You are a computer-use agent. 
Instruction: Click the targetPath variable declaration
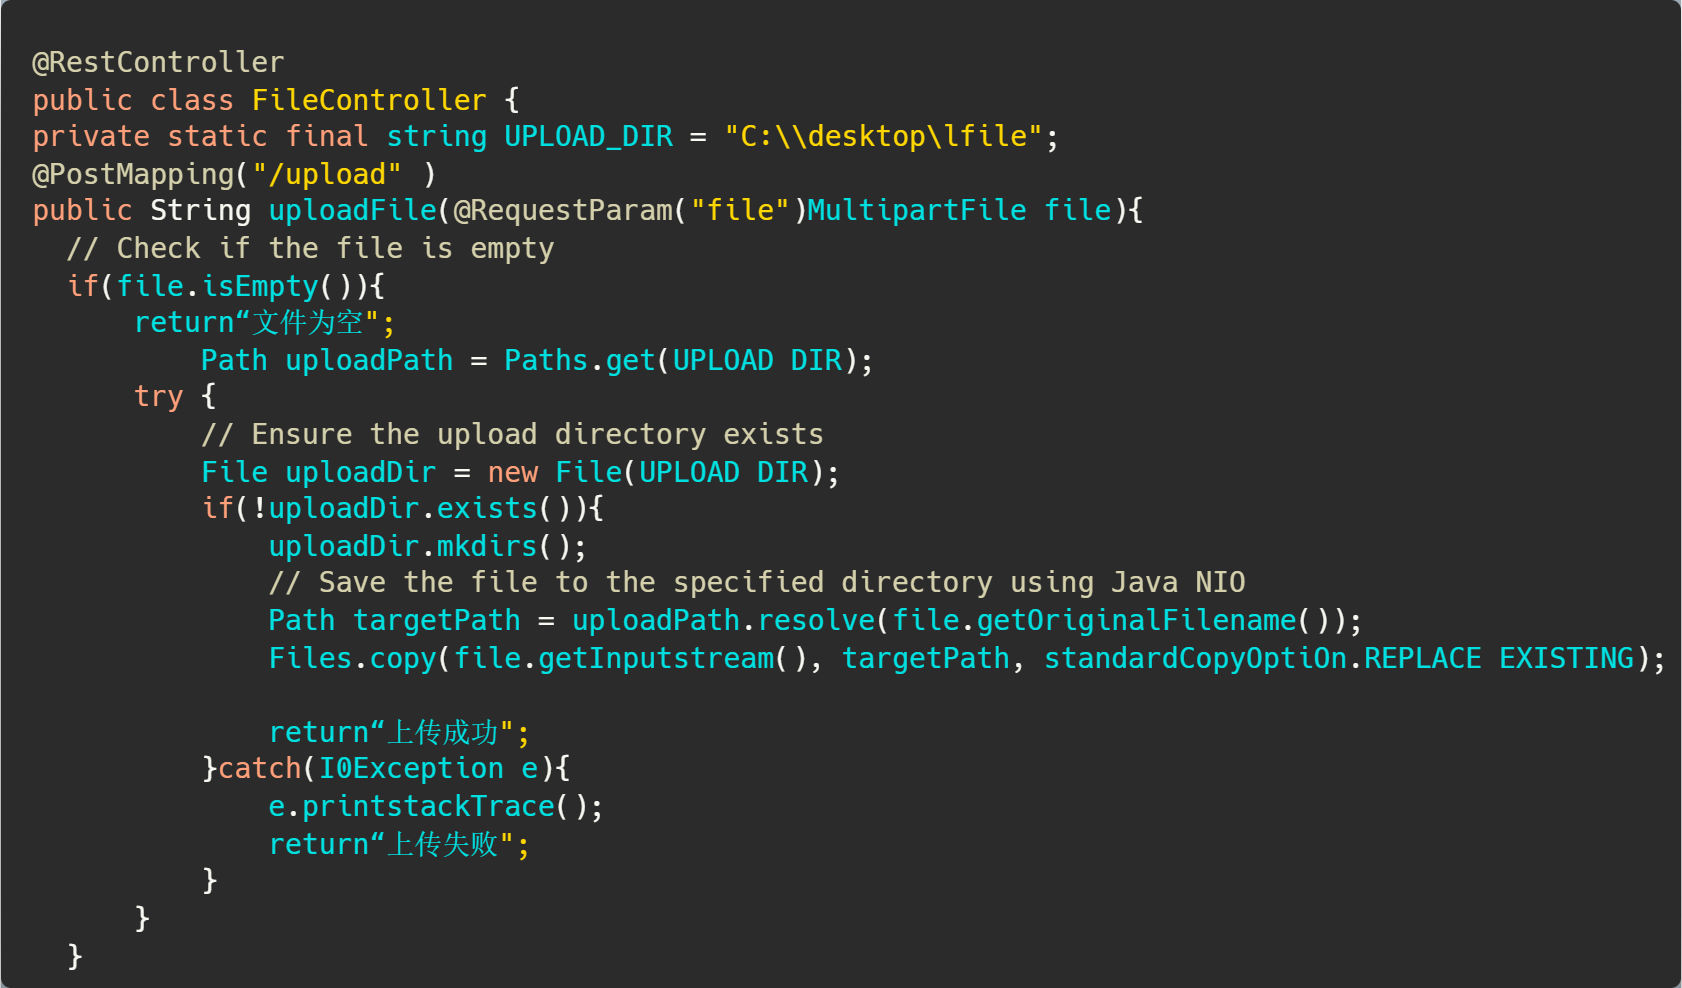point(436,620)
